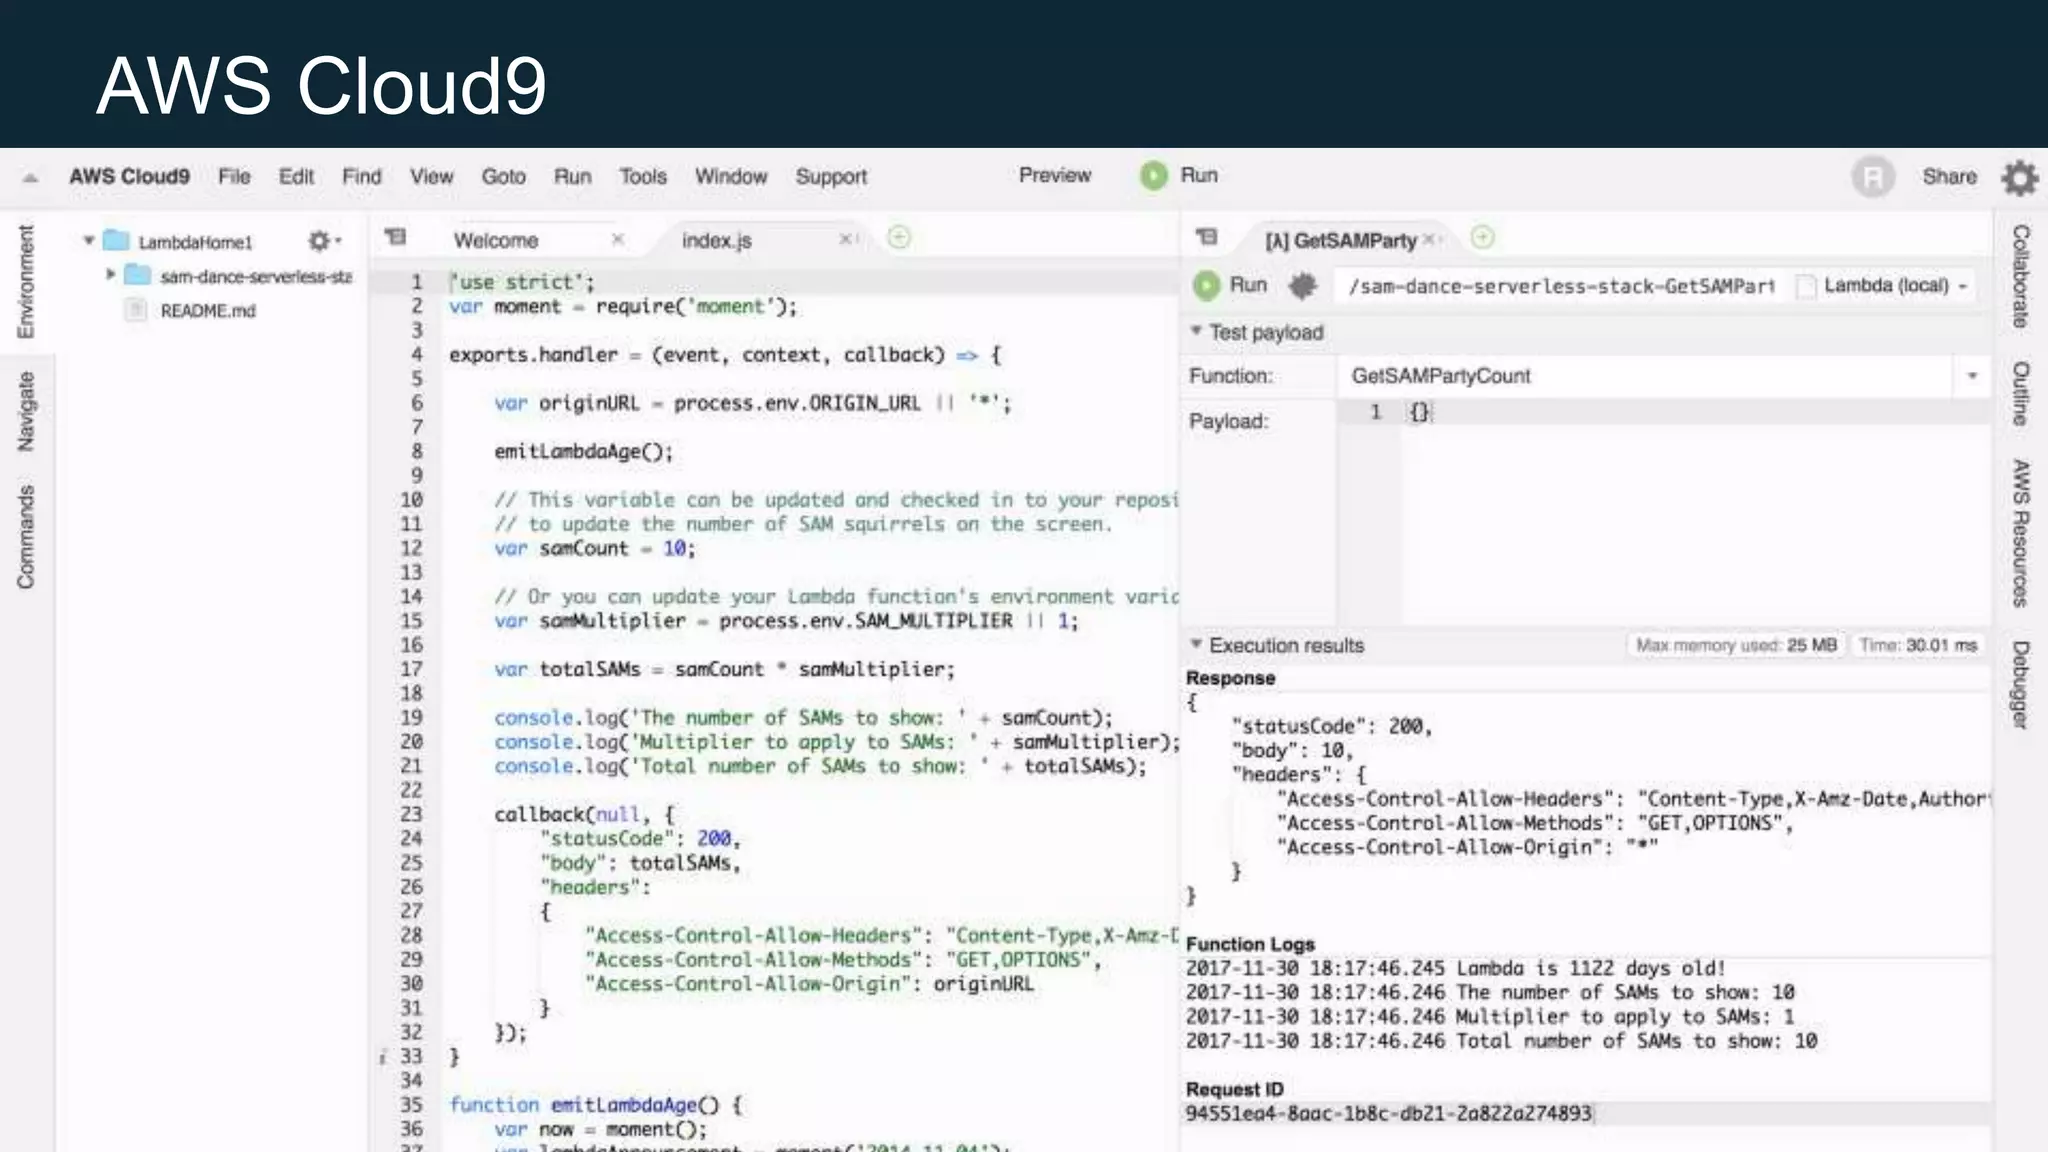Expand the sam-dance-serverless-stack folder
Viewport: 2048px width, 1152px height.
(x=110, y=274)
